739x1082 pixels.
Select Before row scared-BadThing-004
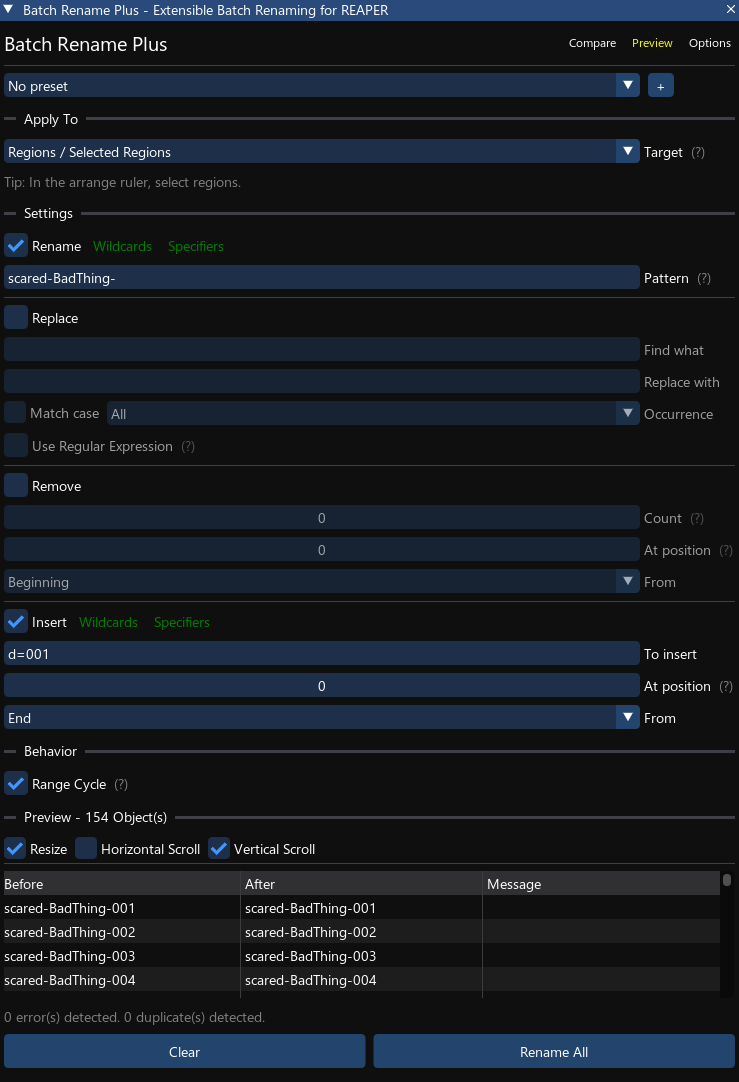point(70,981)
